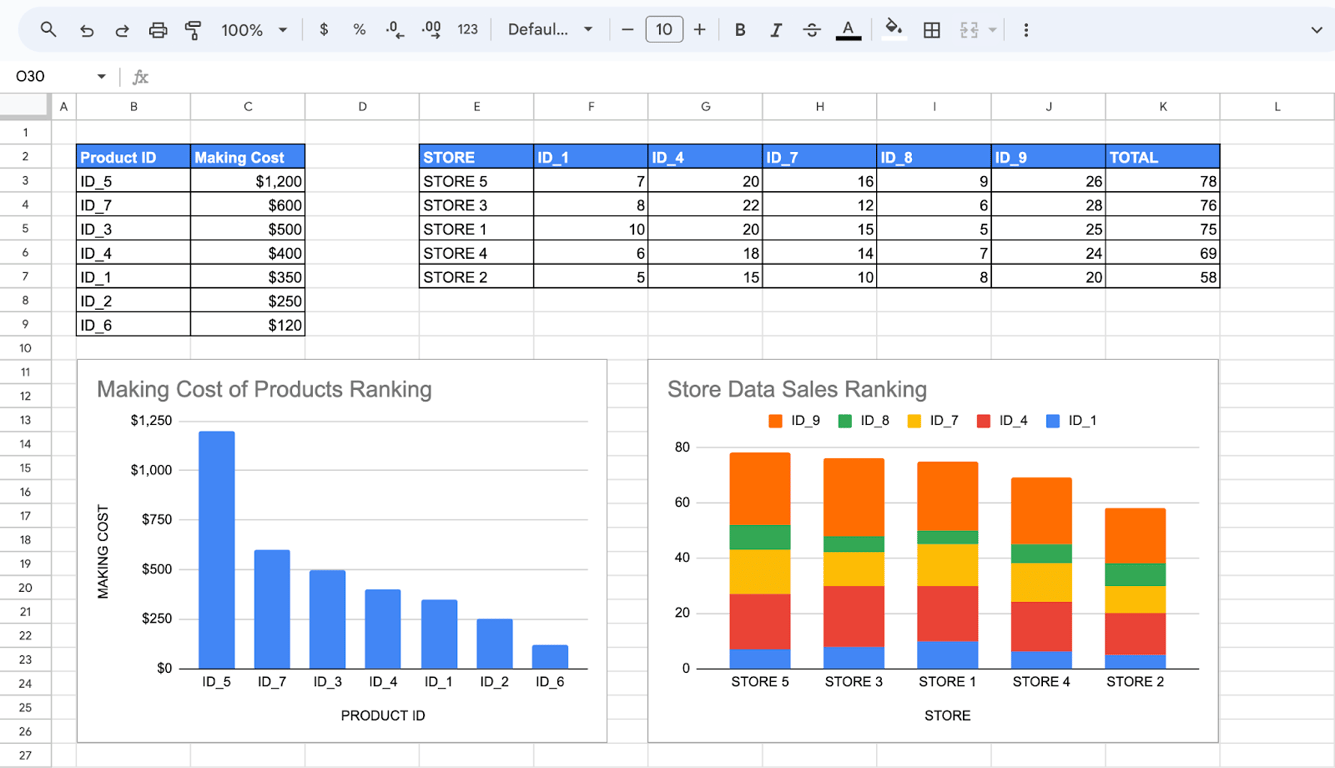This screenshot has width=1335, height=768.
Task: Click the ID_6 bar in cost chart
Action: (x=550, y=656)
